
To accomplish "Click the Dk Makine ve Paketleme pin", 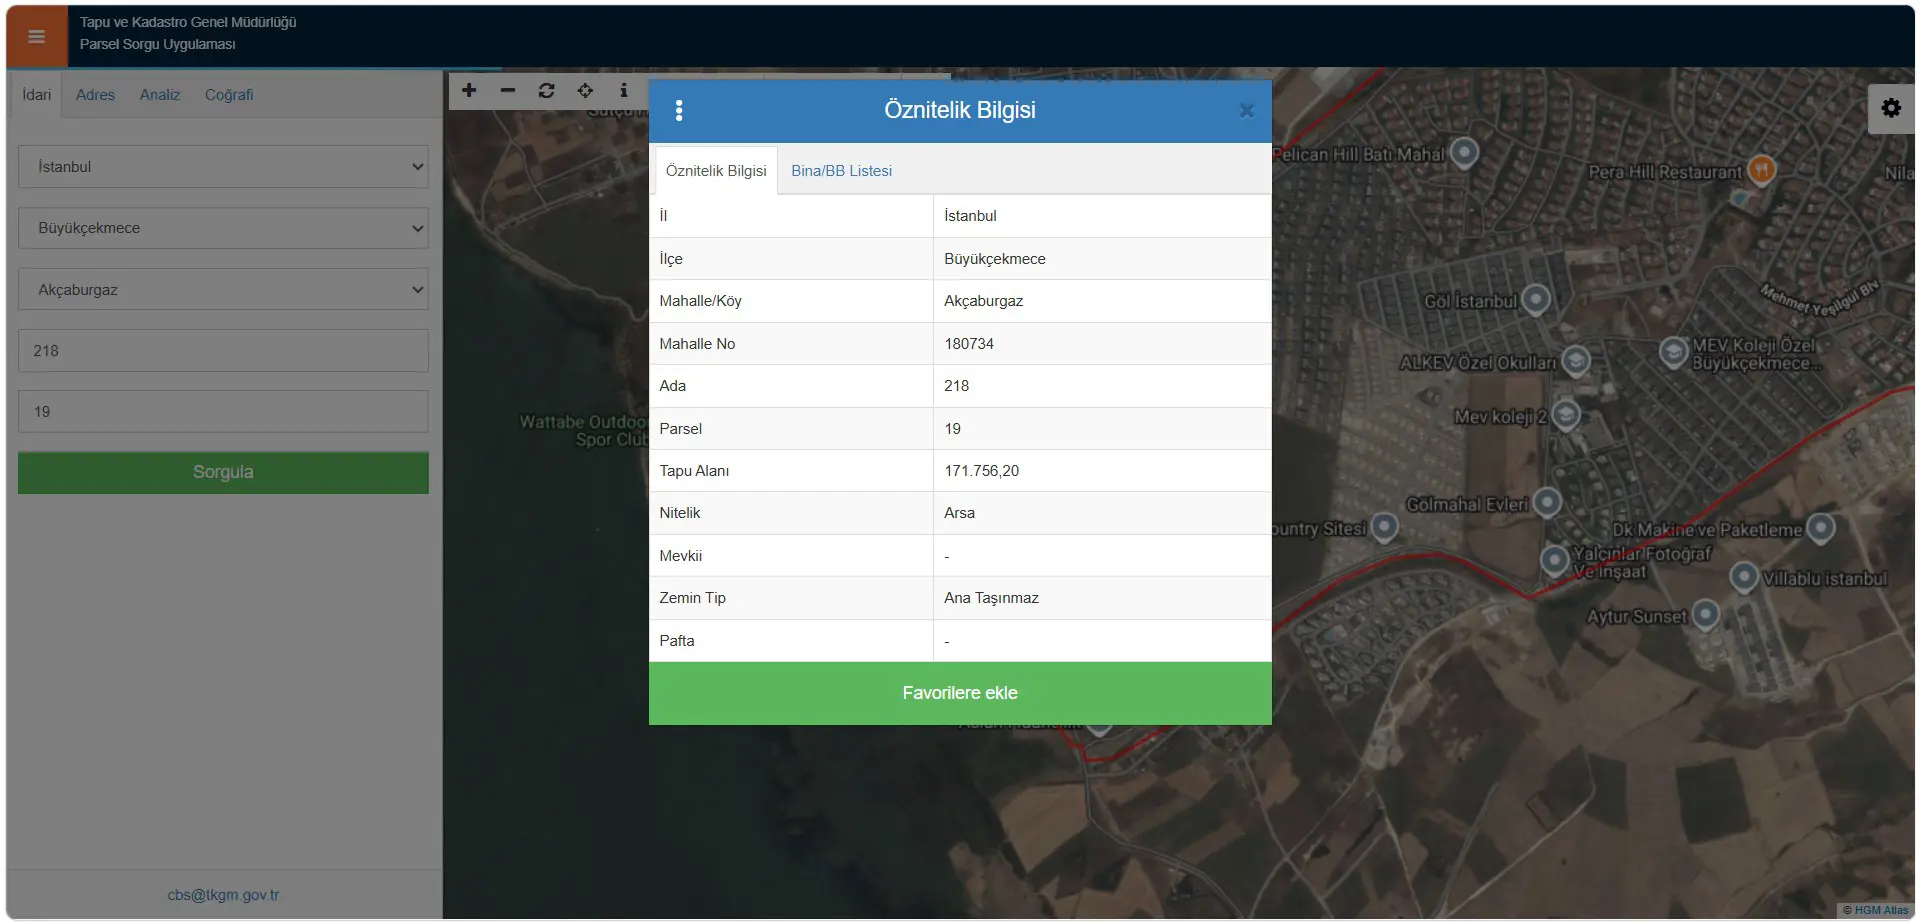I will [x=1821, y=528].
